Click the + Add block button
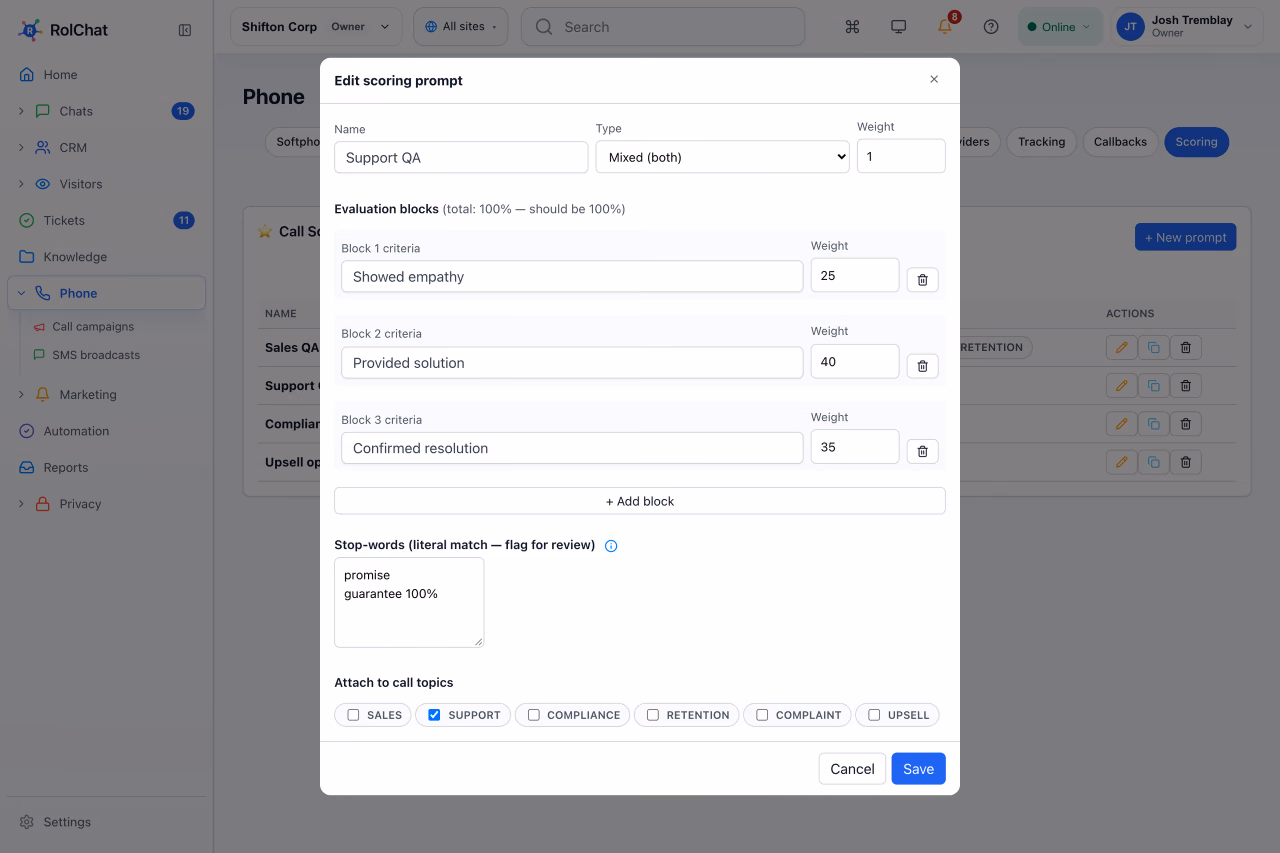The image size is (1280, 853). (x=640, y=501)
